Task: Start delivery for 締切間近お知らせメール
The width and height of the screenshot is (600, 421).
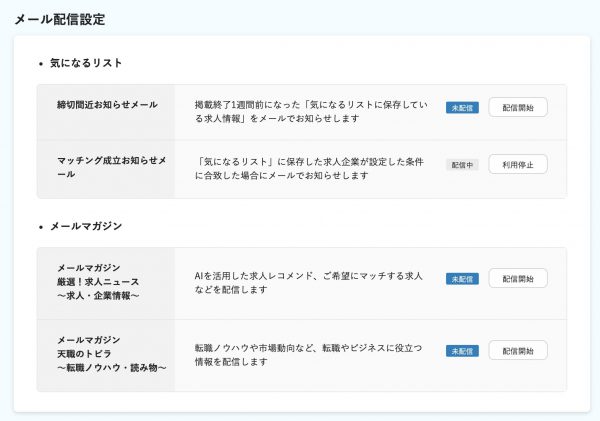Action: click(517, 107)
